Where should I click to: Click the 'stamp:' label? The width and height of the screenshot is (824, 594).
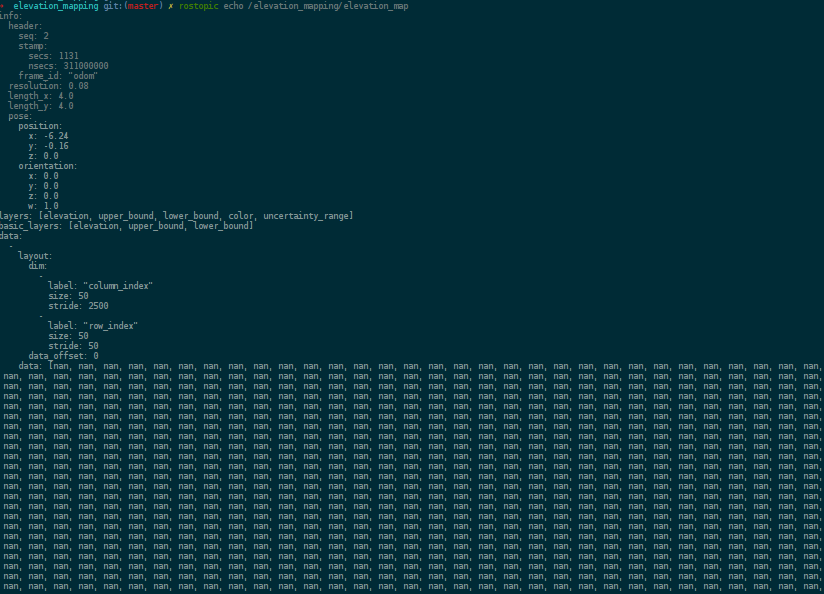pos(33,46)
